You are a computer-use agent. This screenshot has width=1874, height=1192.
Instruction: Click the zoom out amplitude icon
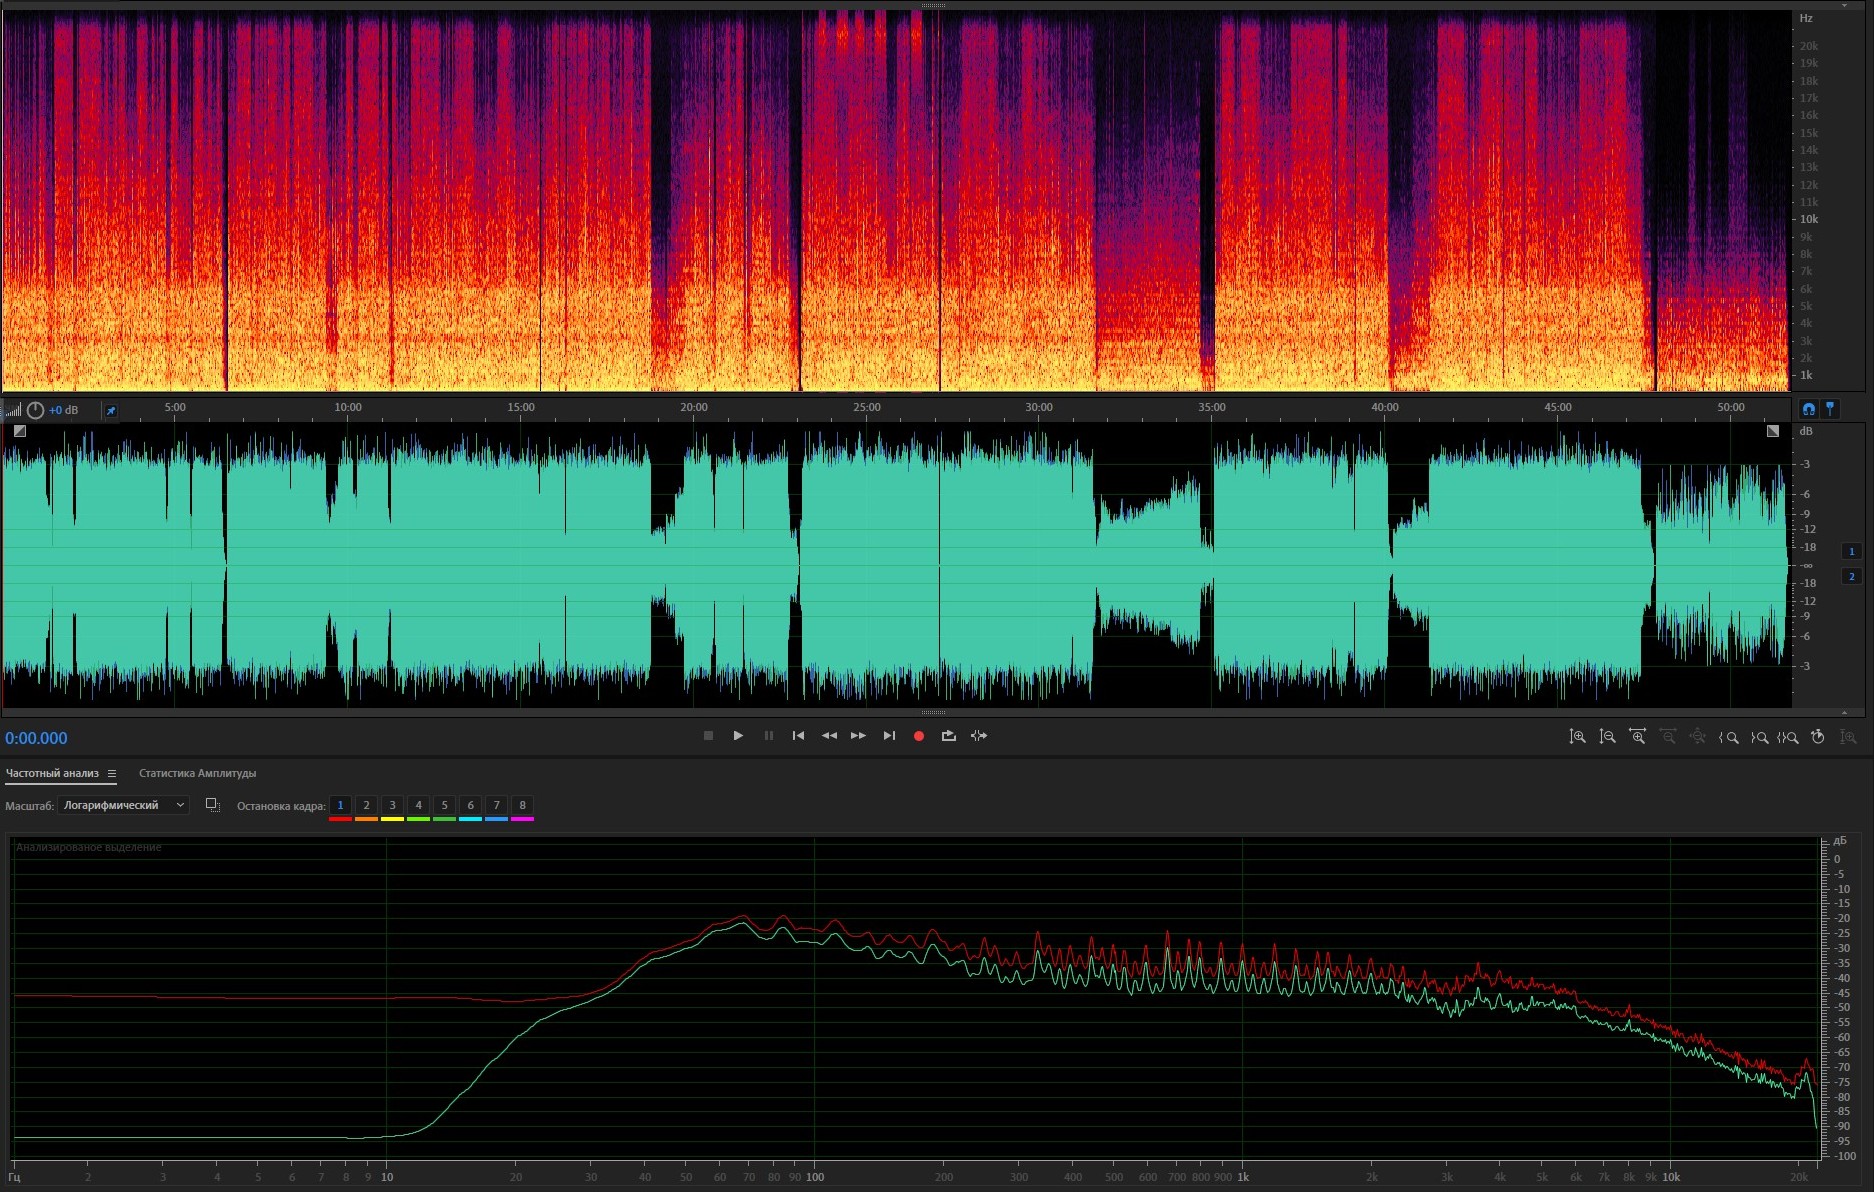click(1607, 737)
